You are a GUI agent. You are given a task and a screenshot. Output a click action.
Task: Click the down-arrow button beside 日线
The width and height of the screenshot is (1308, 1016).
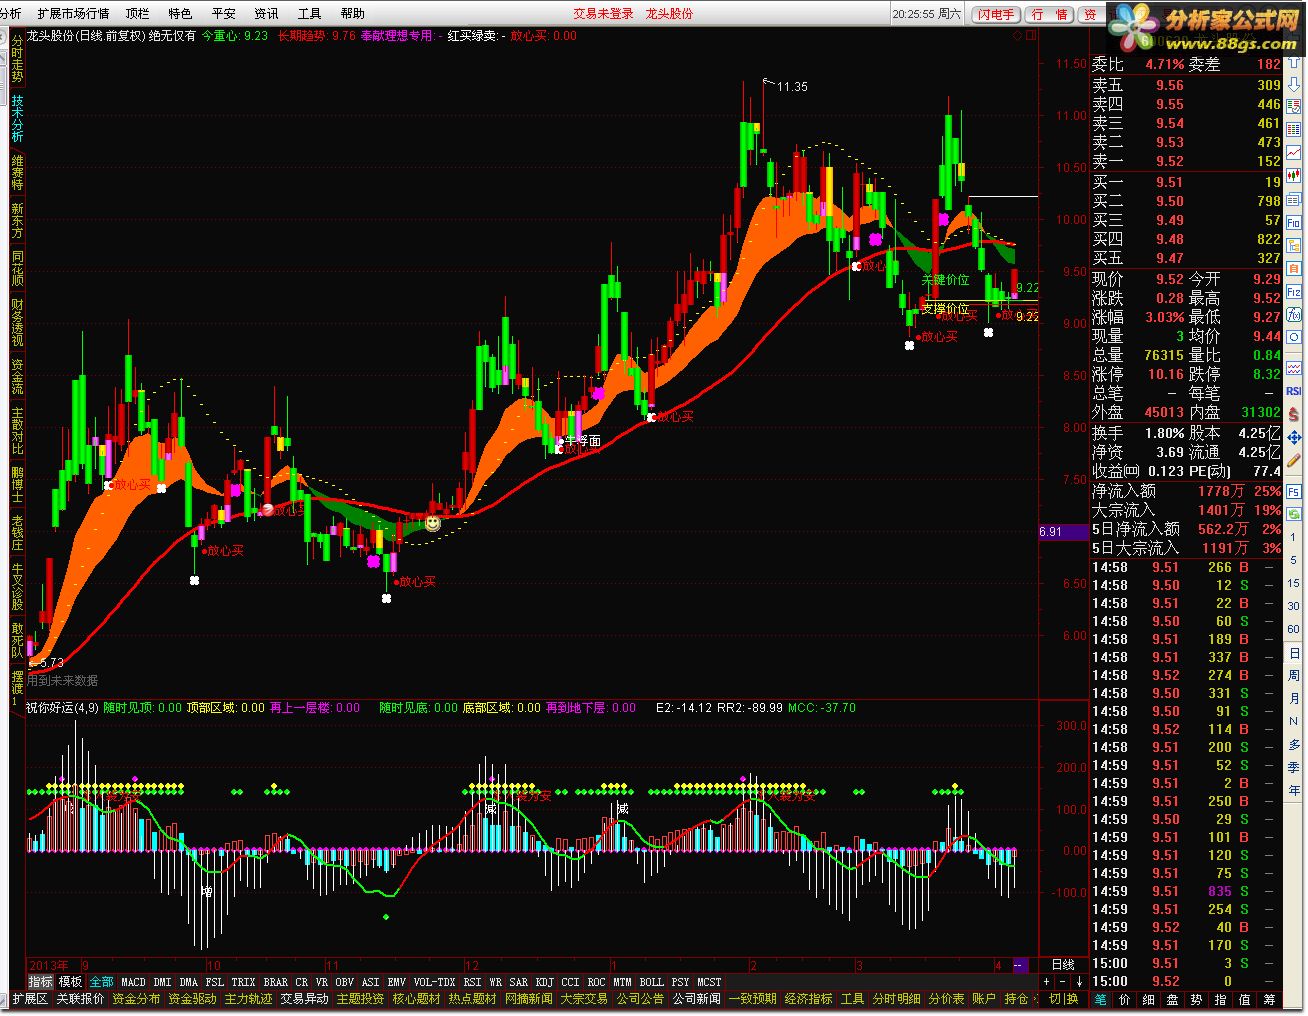tap(1078, 981)
